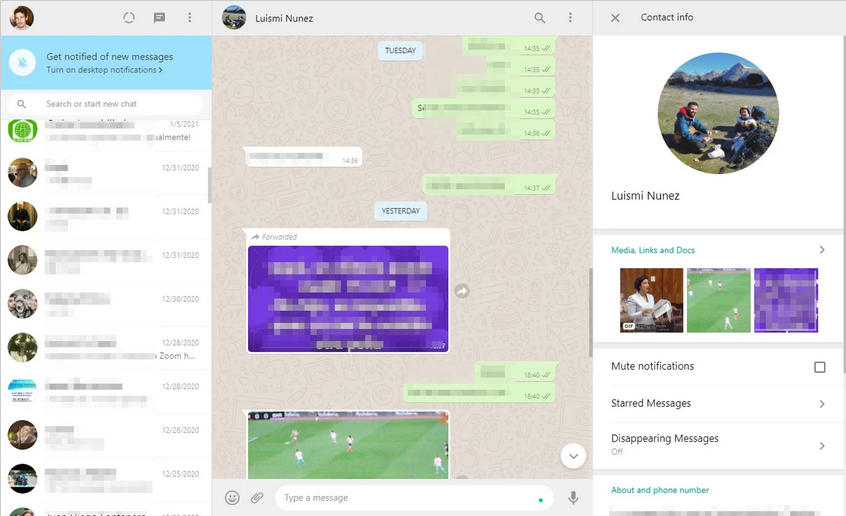Open the GIF media thumbnail
Image resolution: width=846 pixels, height=516 pixels.
pos(651,300)
